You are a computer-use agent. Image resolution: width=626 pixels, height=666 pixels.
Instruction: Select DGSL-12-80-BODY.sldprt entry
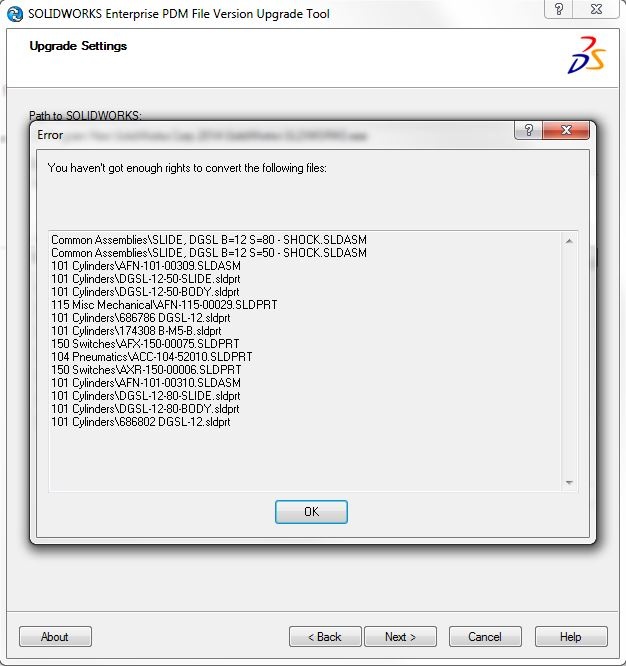tap(145, 409)
